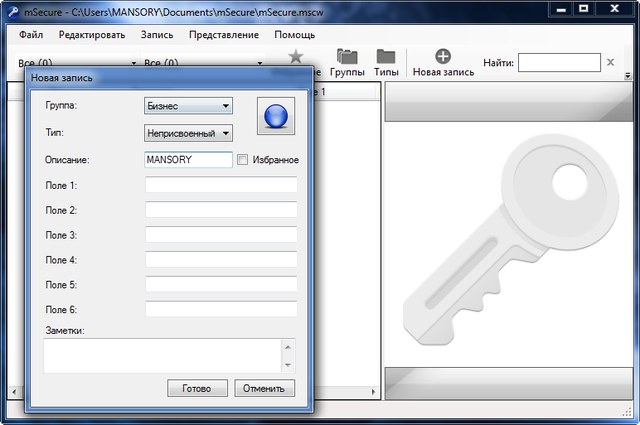Click into the Найти search field

point(559,62)
